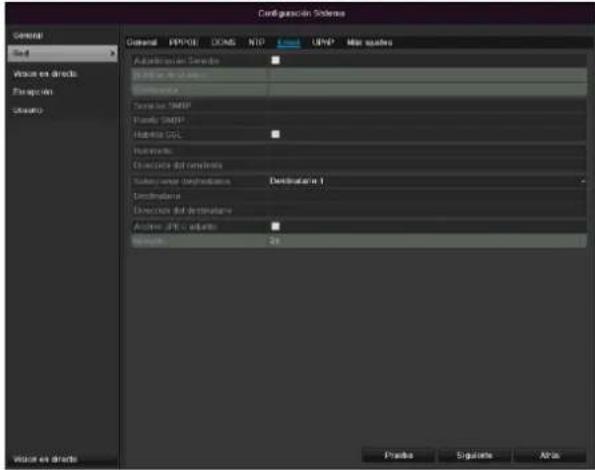This screenshot has height=470, width=595.
Task: Click the arrow on the Red sidebar item
Action: point(112,53)
